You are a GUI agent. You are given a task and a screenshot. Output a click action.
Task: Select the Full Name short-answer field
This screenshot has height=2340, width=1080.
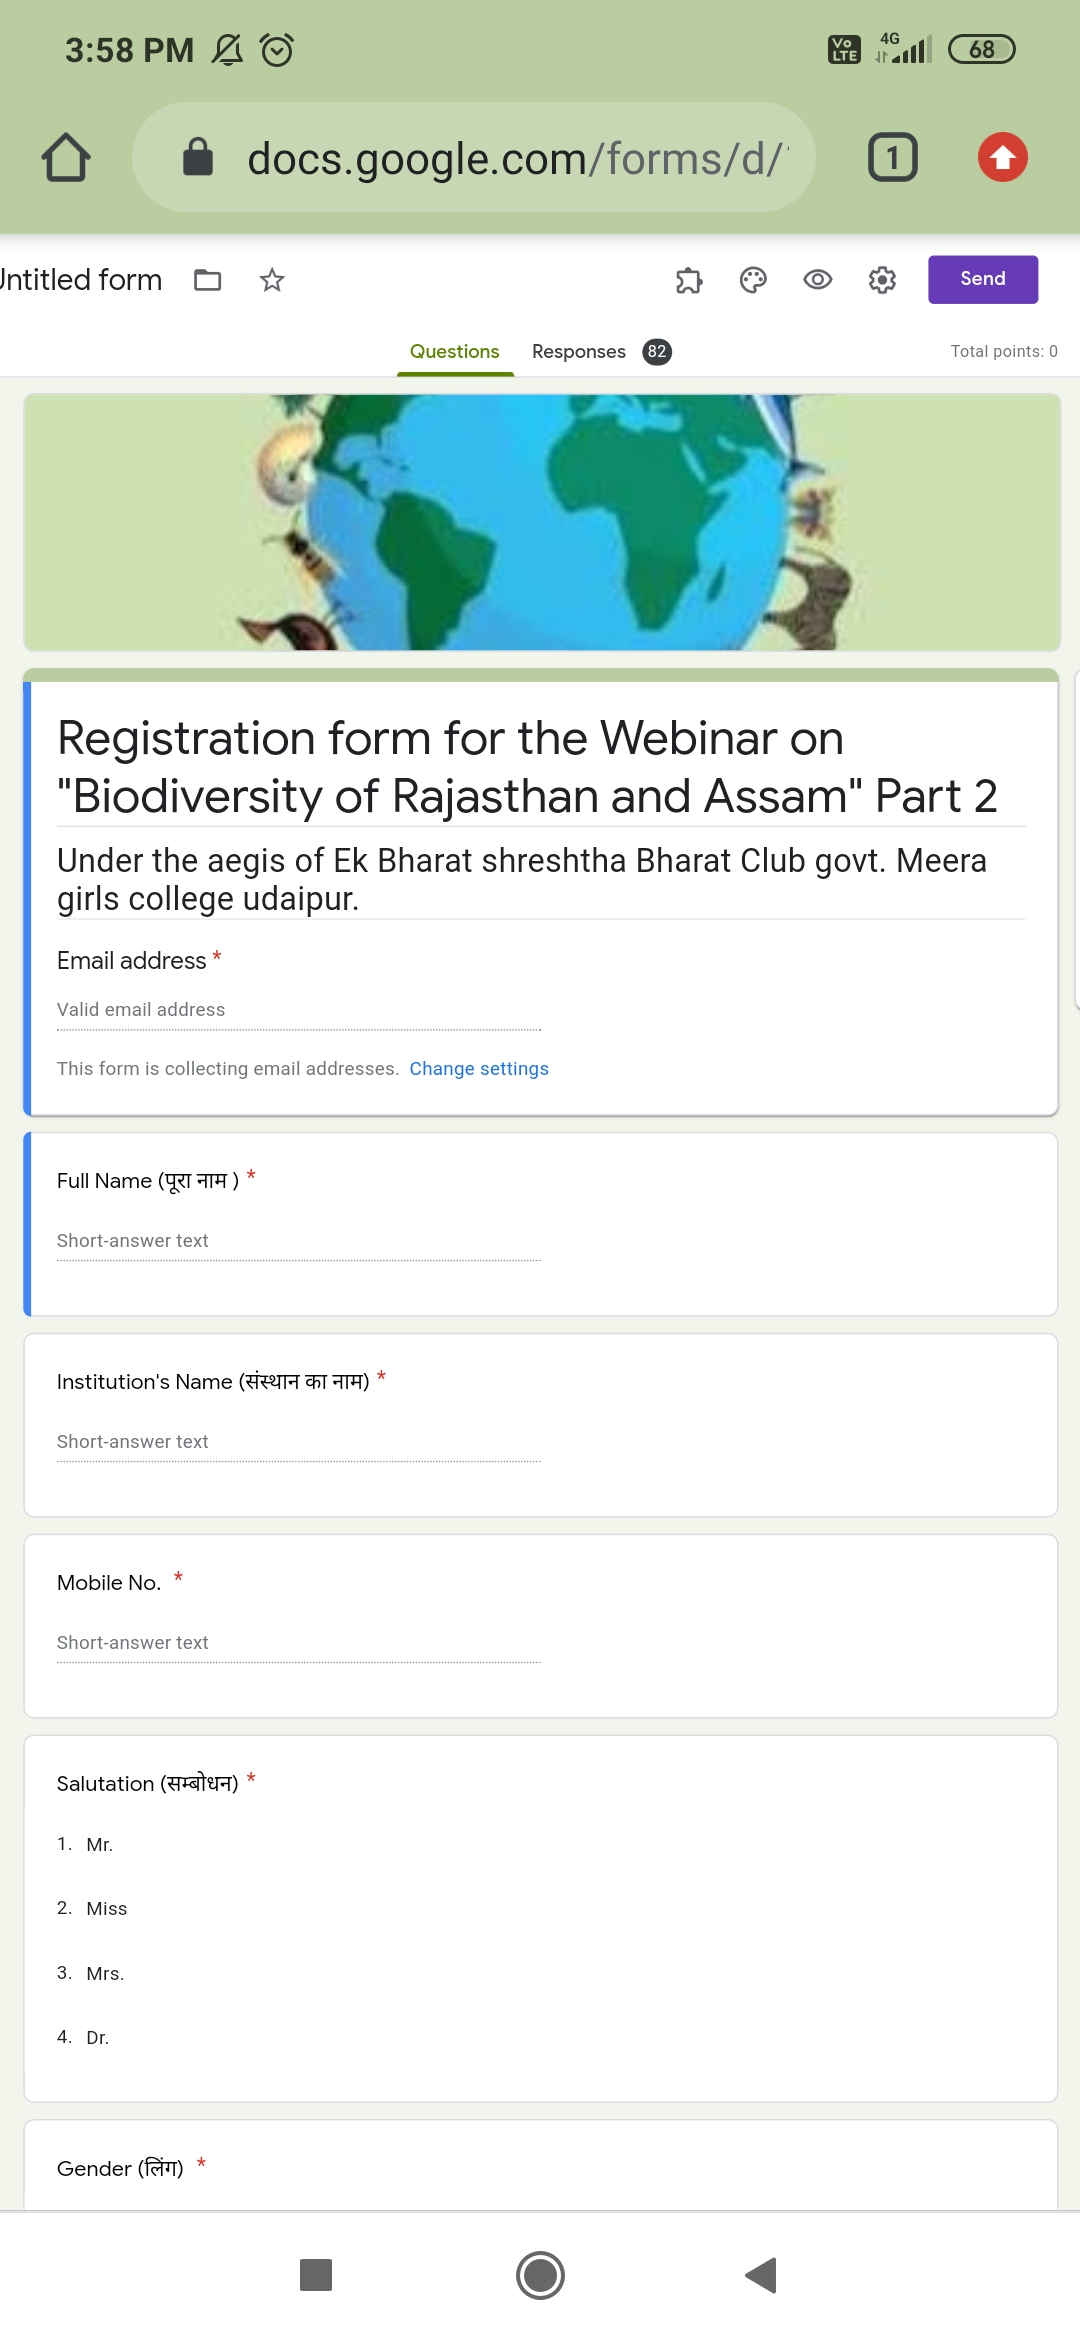click(x=299, y=1241)
